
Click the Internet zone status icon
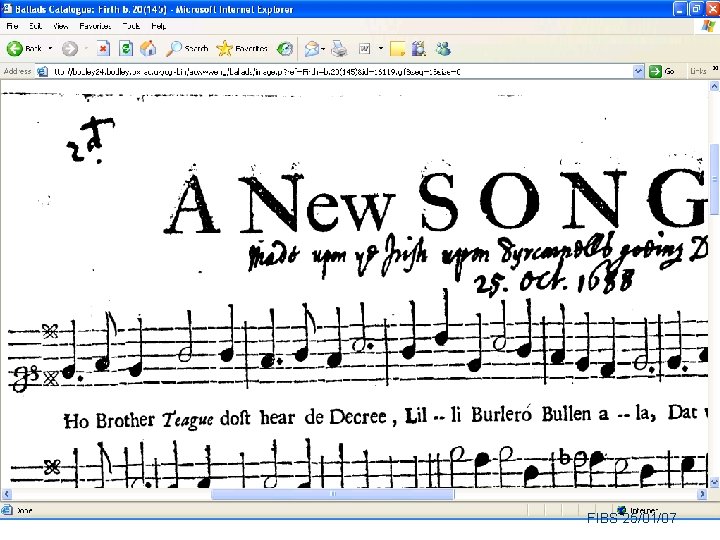point(622,510)
